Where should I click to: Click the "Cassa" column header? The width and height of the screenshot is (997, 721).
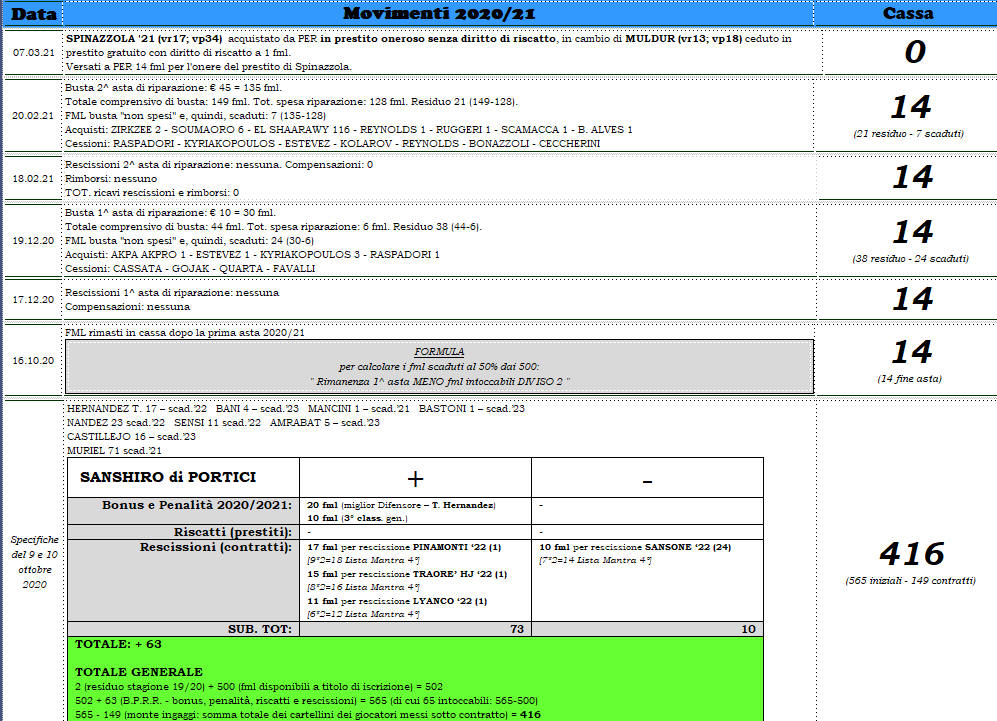(907, 14)
